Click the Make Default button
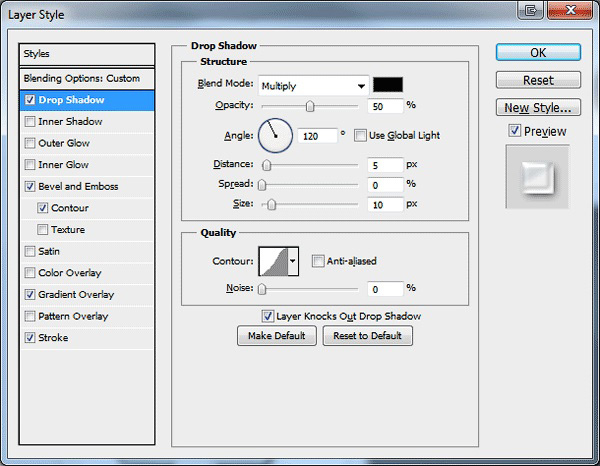Viewport: 600px width, 466px height. 277,336
